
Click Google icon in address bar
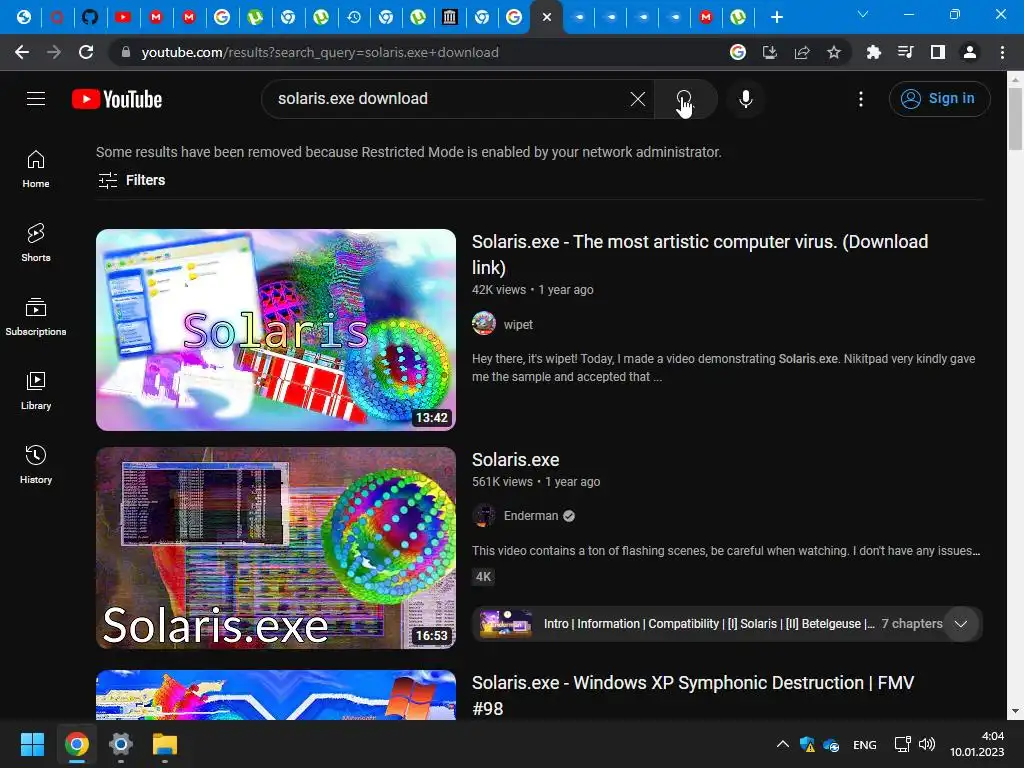738,52
